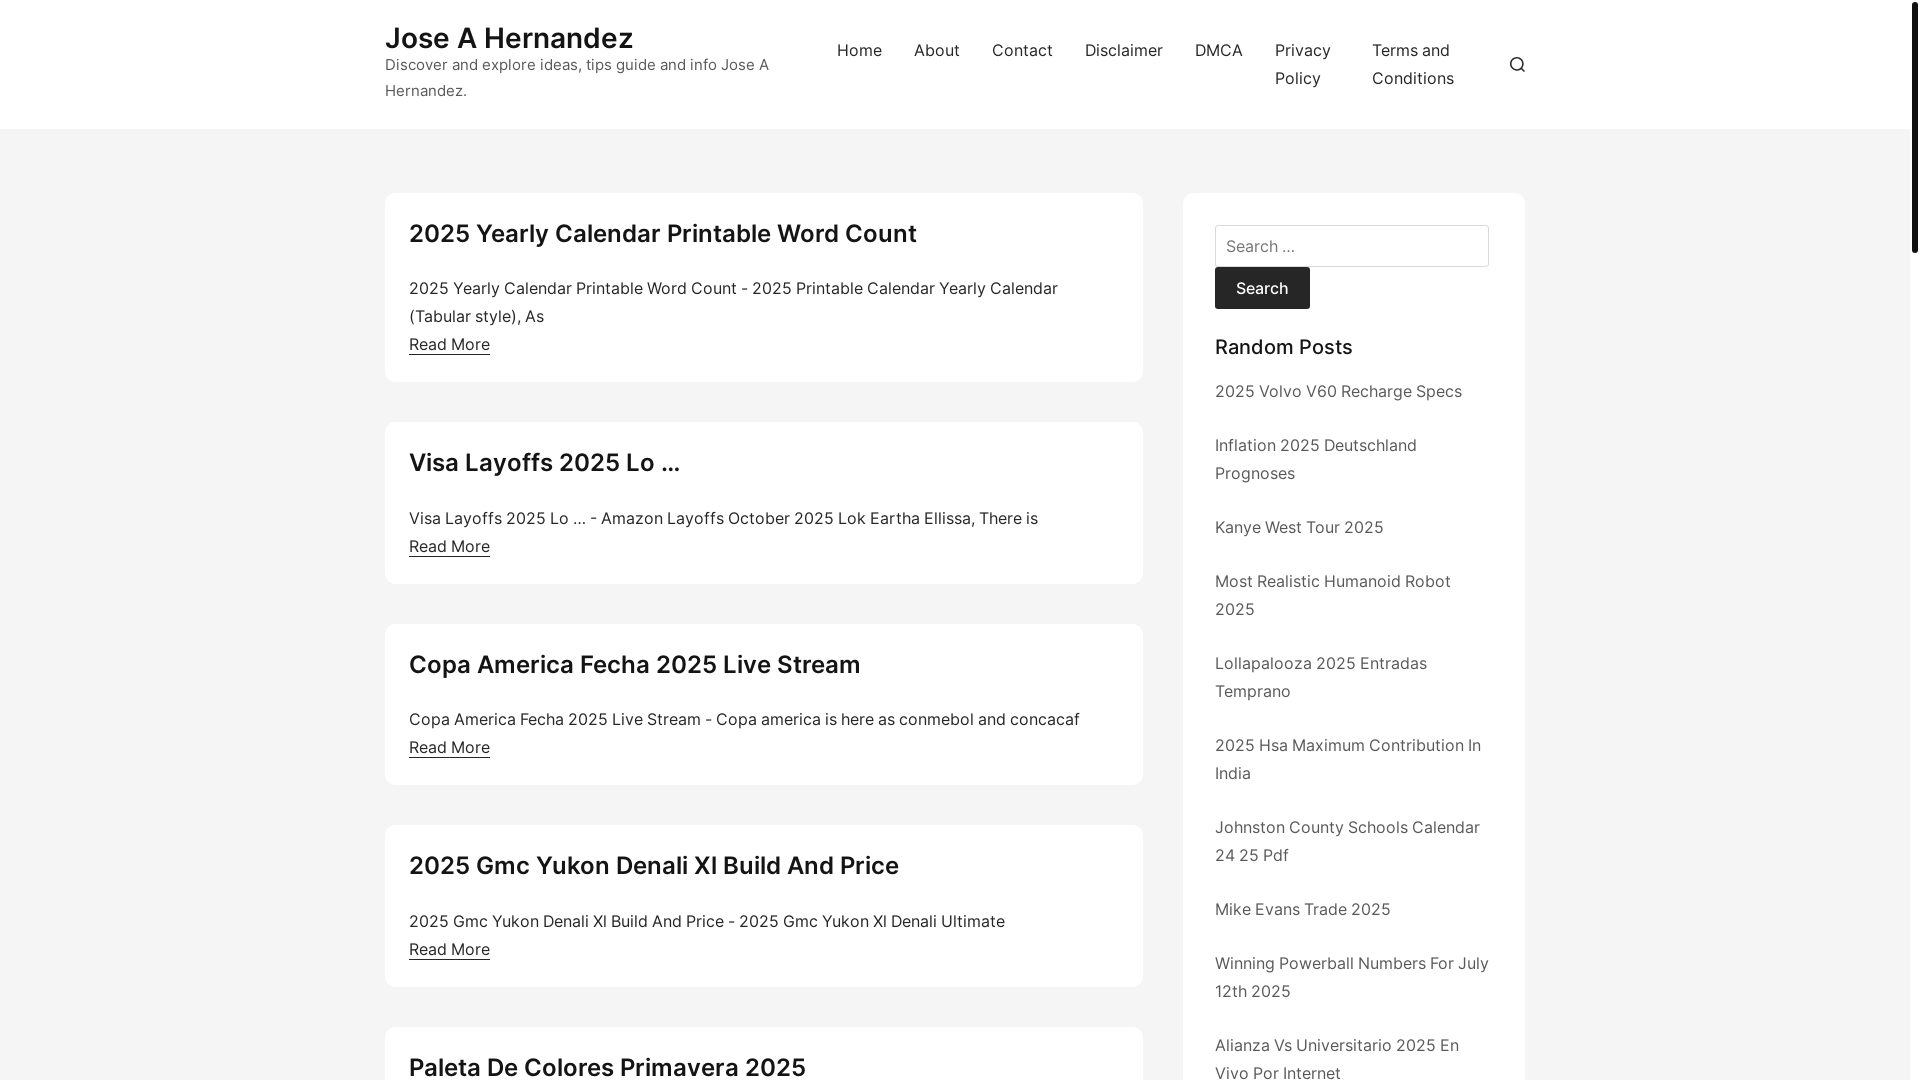1920x1080 pixels.
Task: Open Most Realistic Humanoid Robot 2025 link
Action: click(x=1333, y=595)
